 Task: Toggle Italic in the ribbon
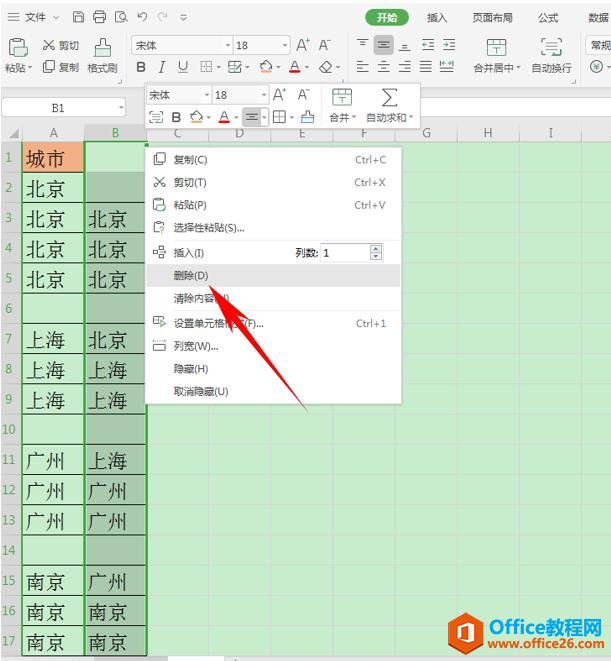pos(161,67)
